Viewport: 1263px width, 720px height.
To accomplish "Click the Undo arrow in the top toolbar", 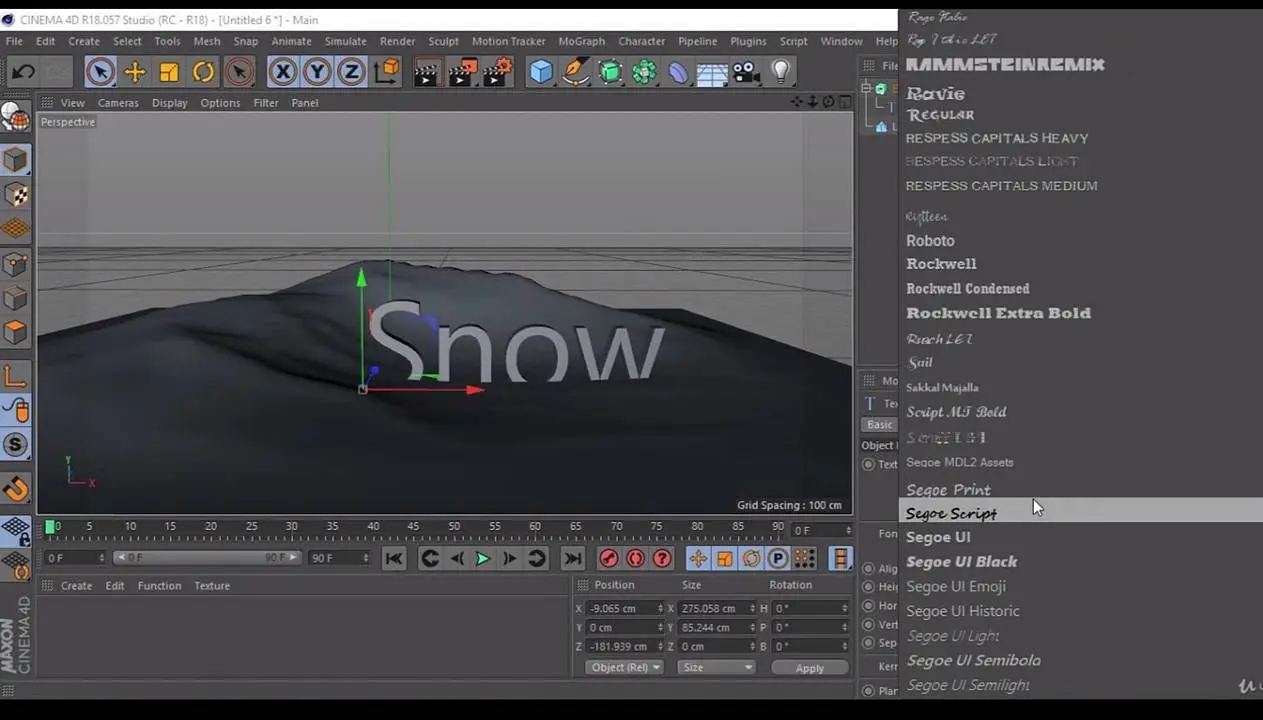I will pos(23,71).
